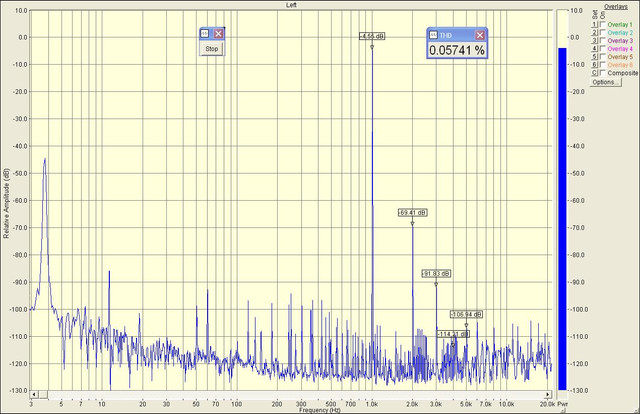Open Overlays Options dialog
The height and width of the screenshot is (414, 640).
click(x=606, y=82)
